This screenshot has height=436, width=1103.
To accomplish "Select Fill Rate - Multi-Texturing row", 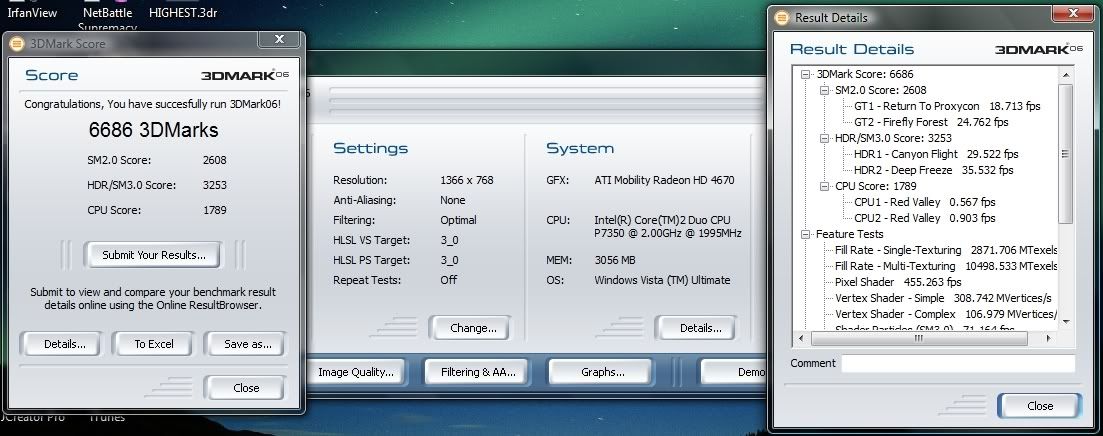I will 946,267.
